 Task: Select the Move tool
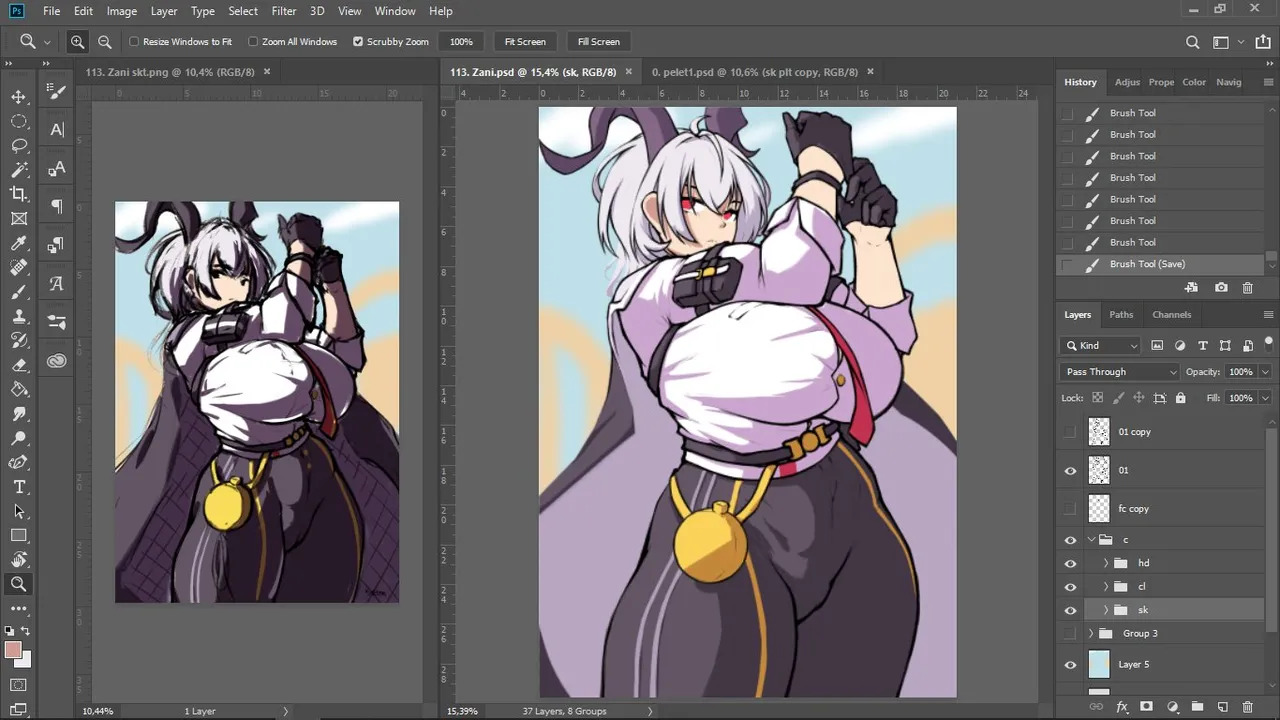coord(18,97)
